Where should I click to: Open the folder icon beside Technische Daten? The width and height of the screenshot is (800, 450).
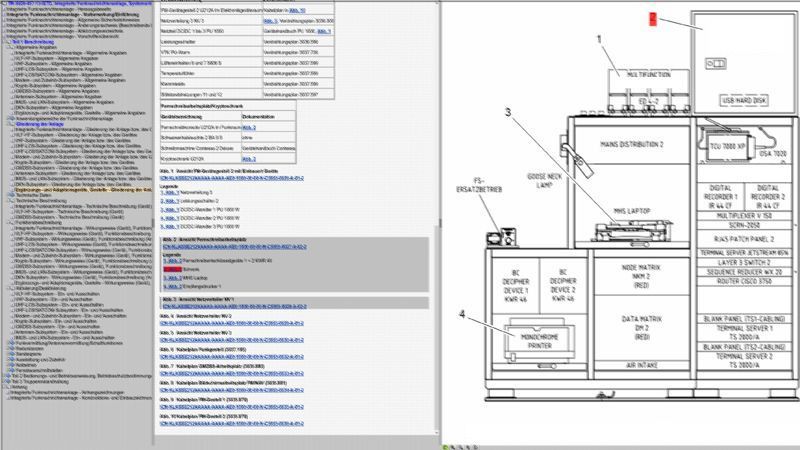(x=11, y=195)
